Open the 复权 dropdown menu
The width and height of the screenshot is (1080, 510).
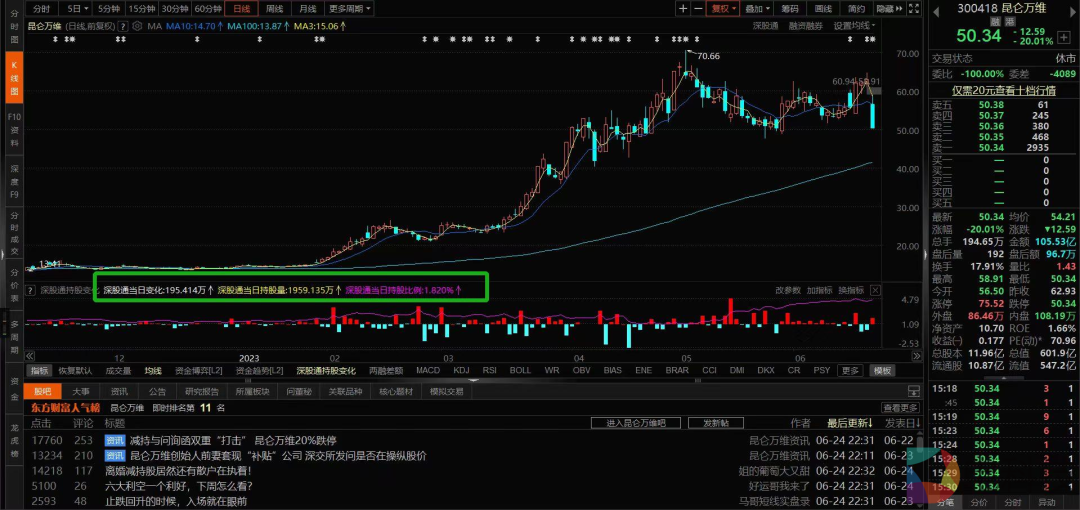pyautogui.click(x=723, y=8)
